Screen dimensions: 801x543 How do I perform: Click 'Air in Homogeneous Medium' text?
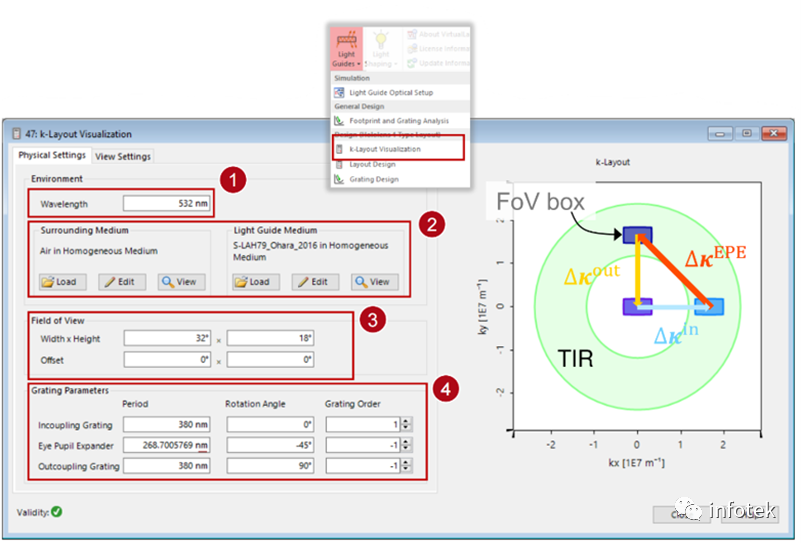(x=99, y=251)
